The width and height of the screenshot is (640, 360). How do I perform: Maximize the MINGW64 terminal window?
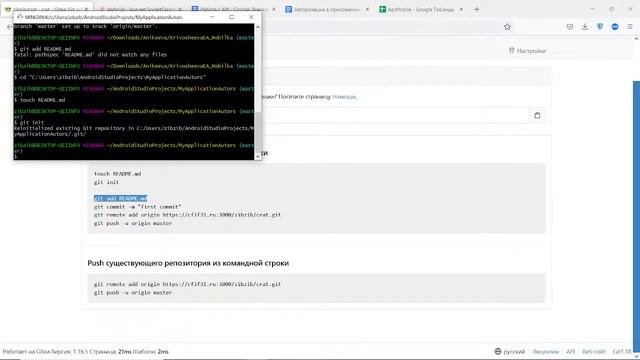click(231, 17)
